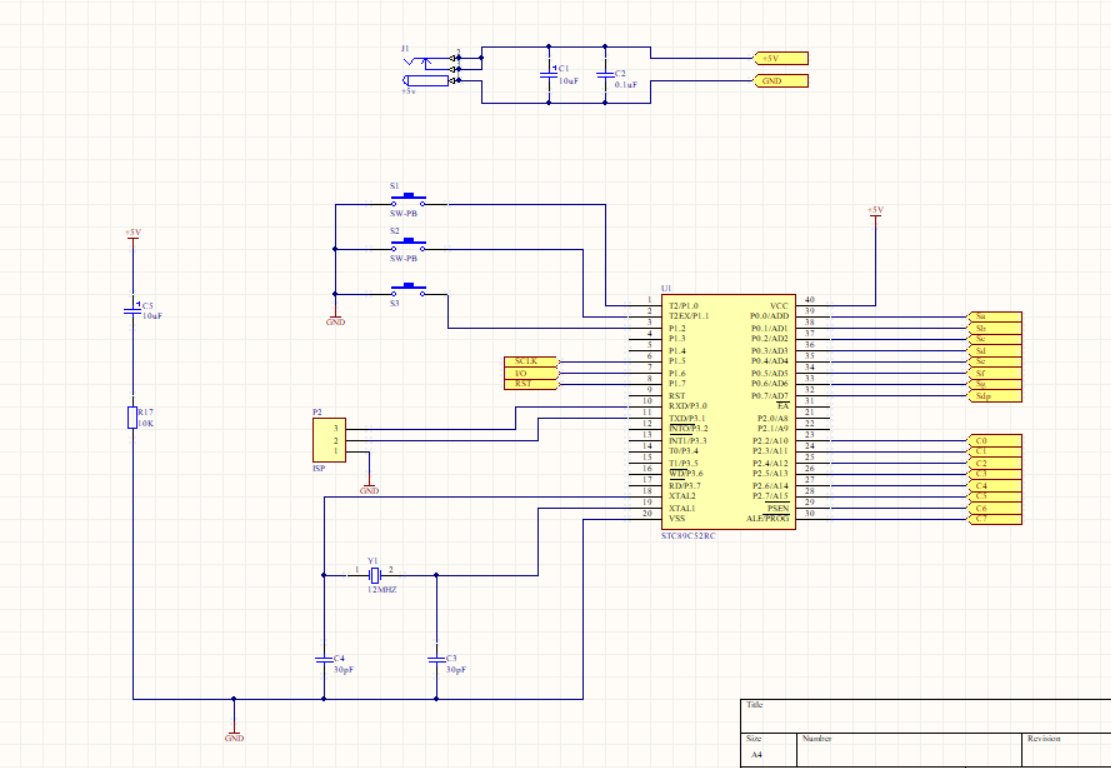Click the PSEN pin name
Image resolution: width=1111 pixels, height=768 pixels.
click(778, 508)
